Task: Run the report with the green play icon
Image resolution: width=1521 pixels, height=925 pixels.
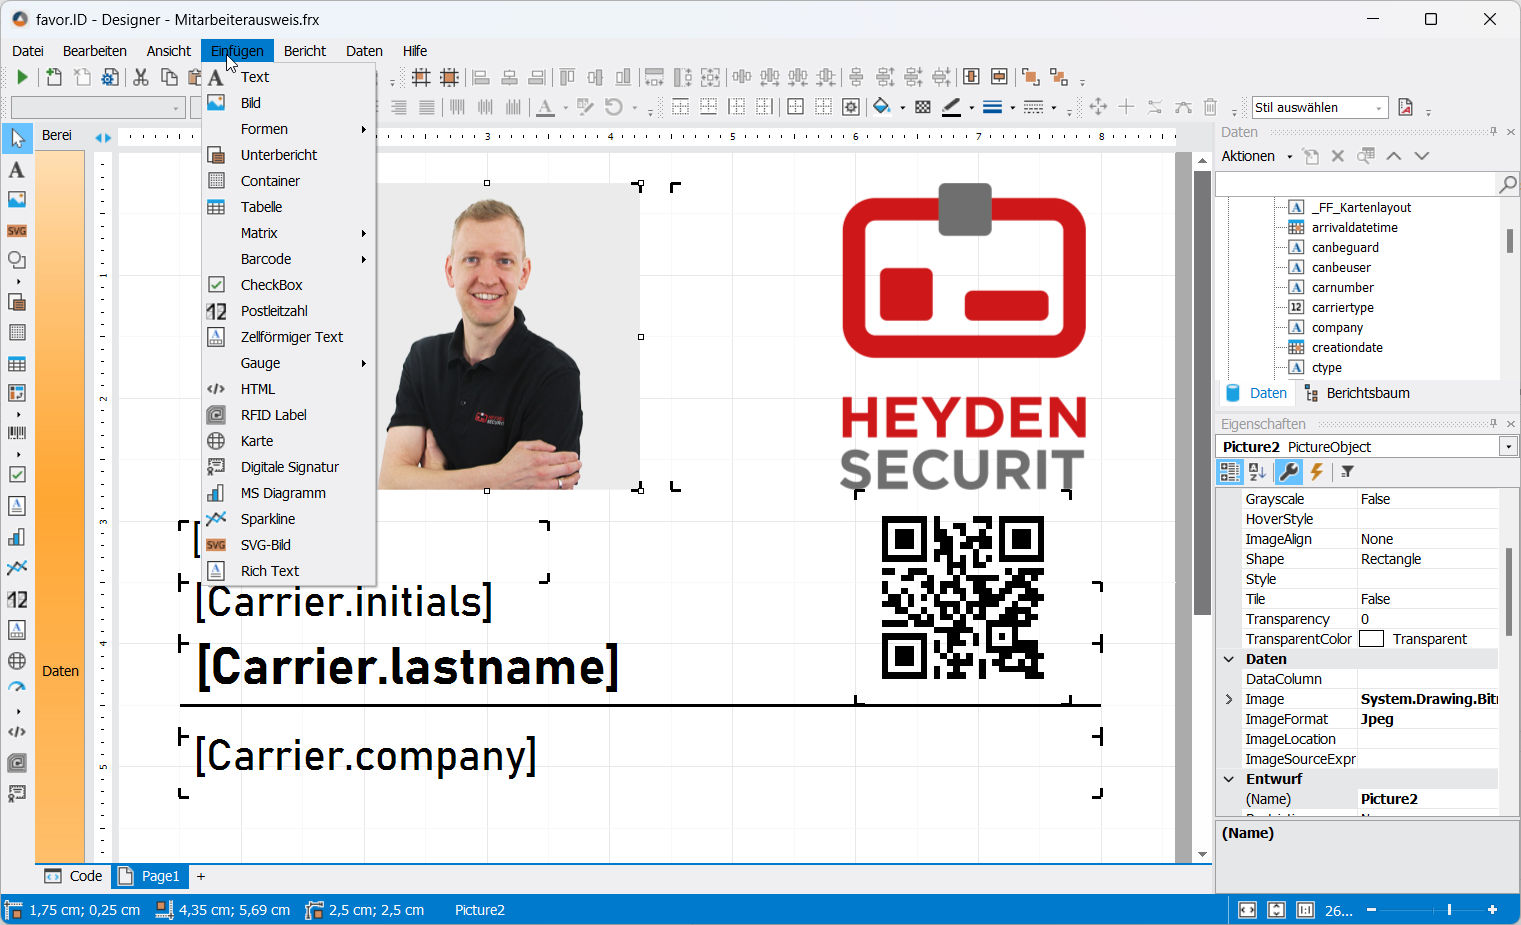Action: 21,76
